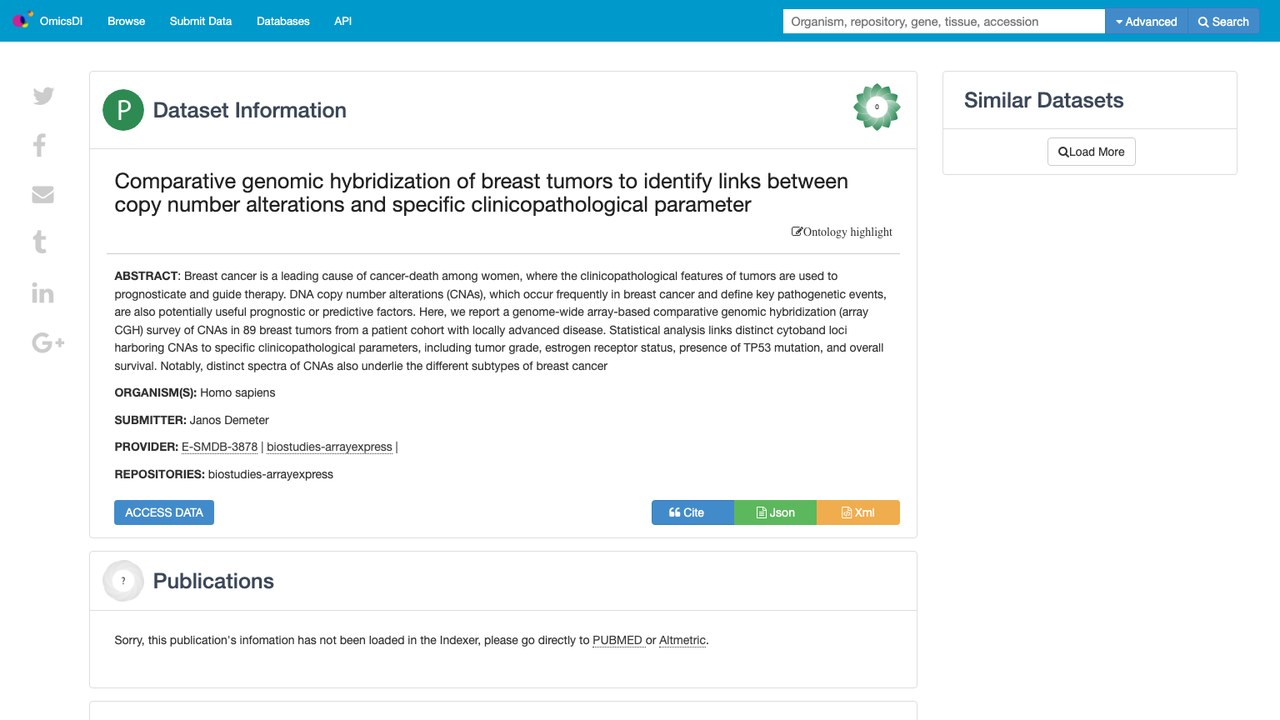Image resolution: width=1280 pixels, height=720 pixels.
Task: Share dataset on Twitter icon
Action: pyautogui.click(x=43, y=96)
